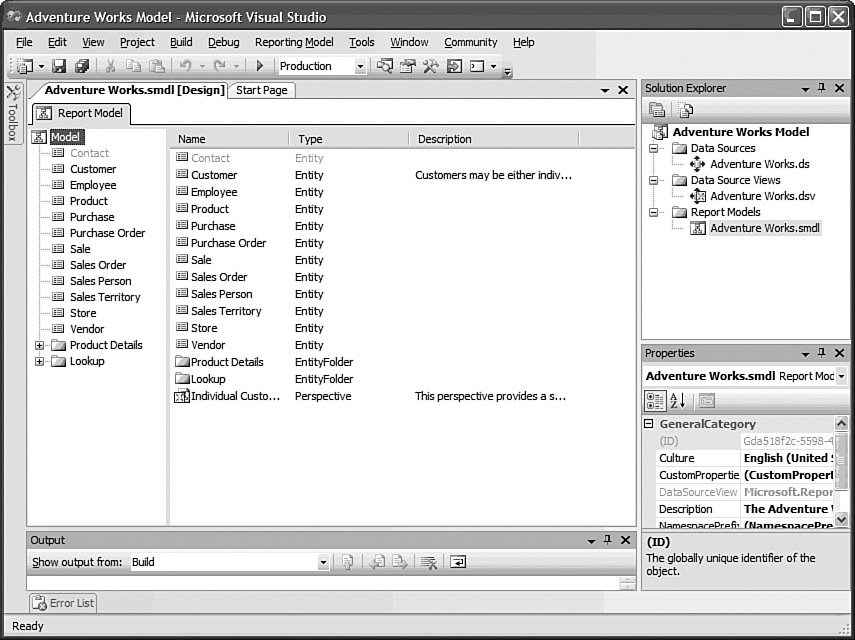Image resolution: width=855 pixels, height=640 pixels.
Task: Select Purchase Order in Model tree
Action: click(x=107, y=233)
